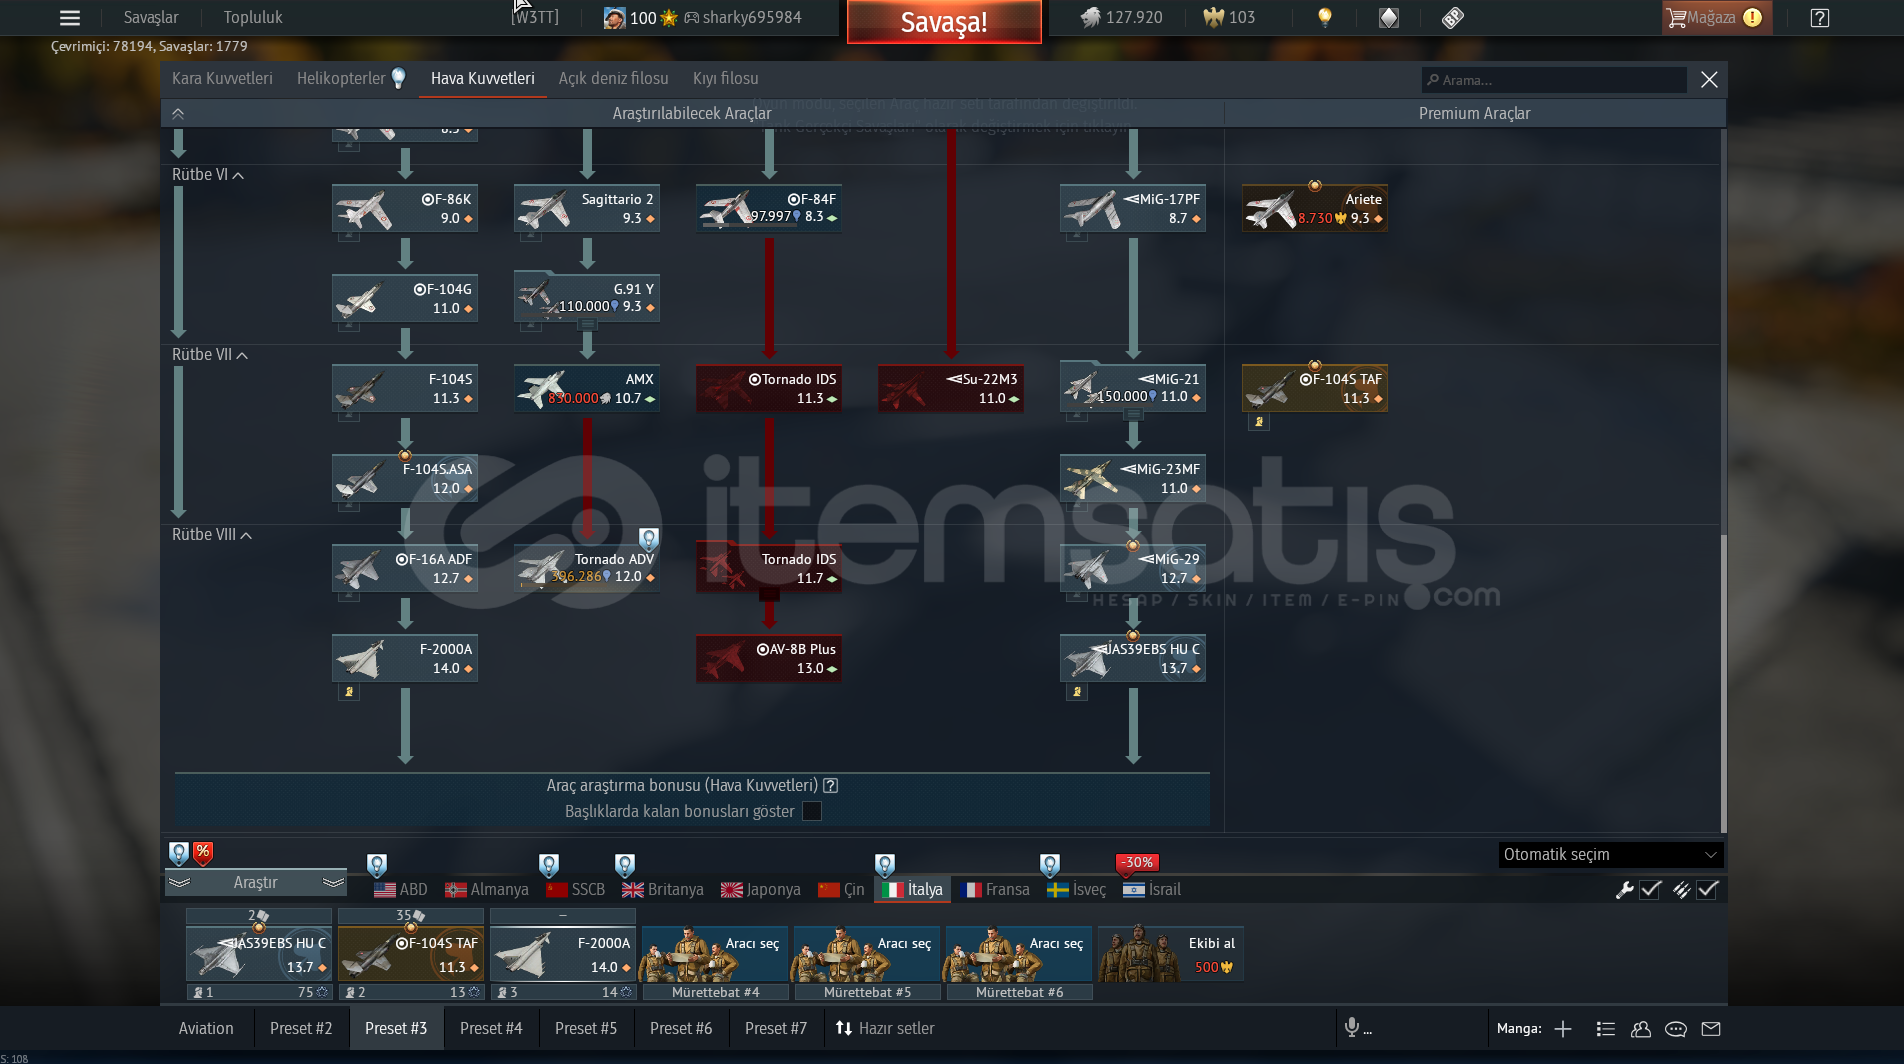Add a squad member with plus icon
The image size is (1904, 1064).
(x=1563, y=1028)
